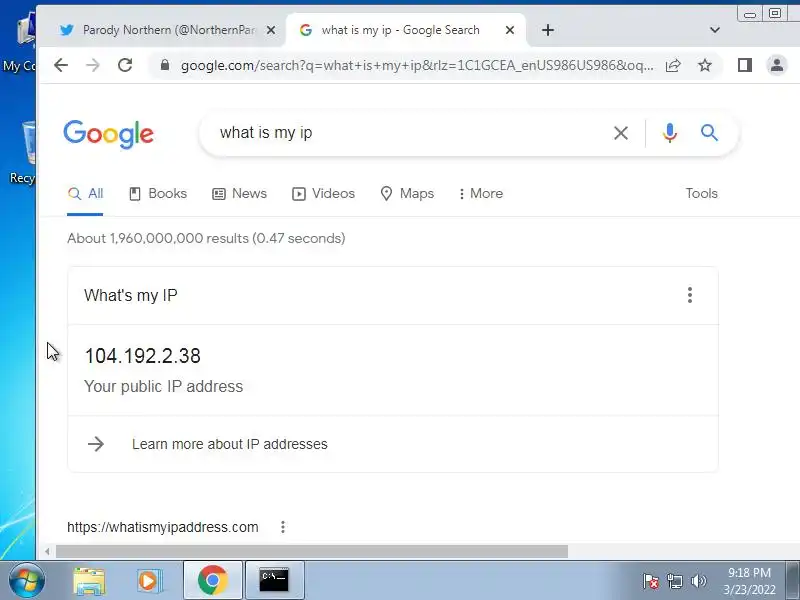Expand the More search filters menu
The image size is (800, 600).
coord(481,193)
